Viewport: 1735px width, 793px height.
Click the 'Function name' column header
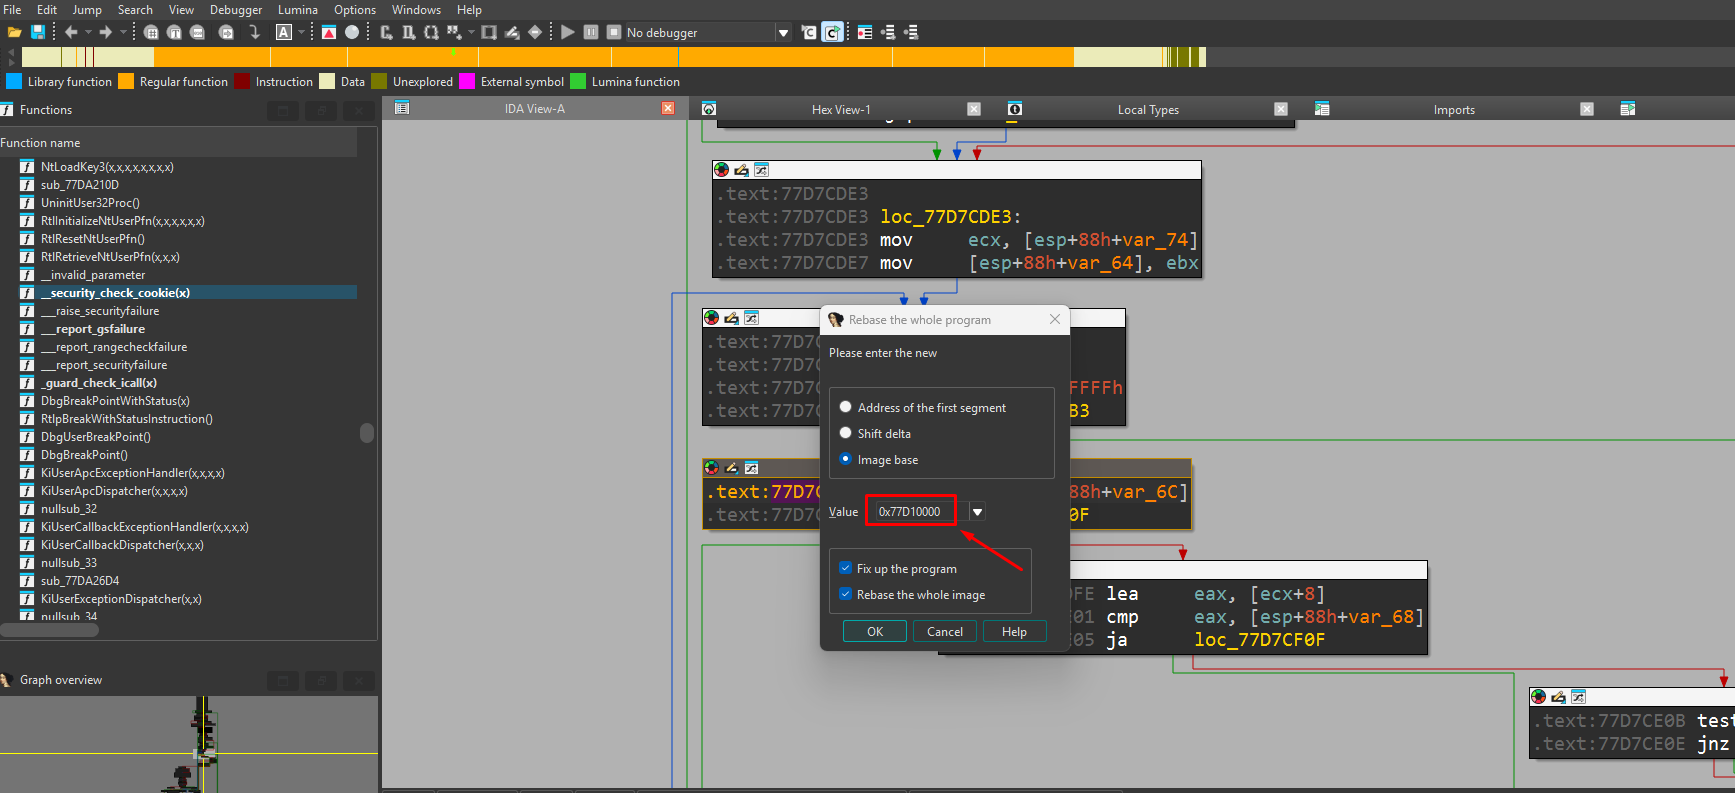click(x=178, y=142)
